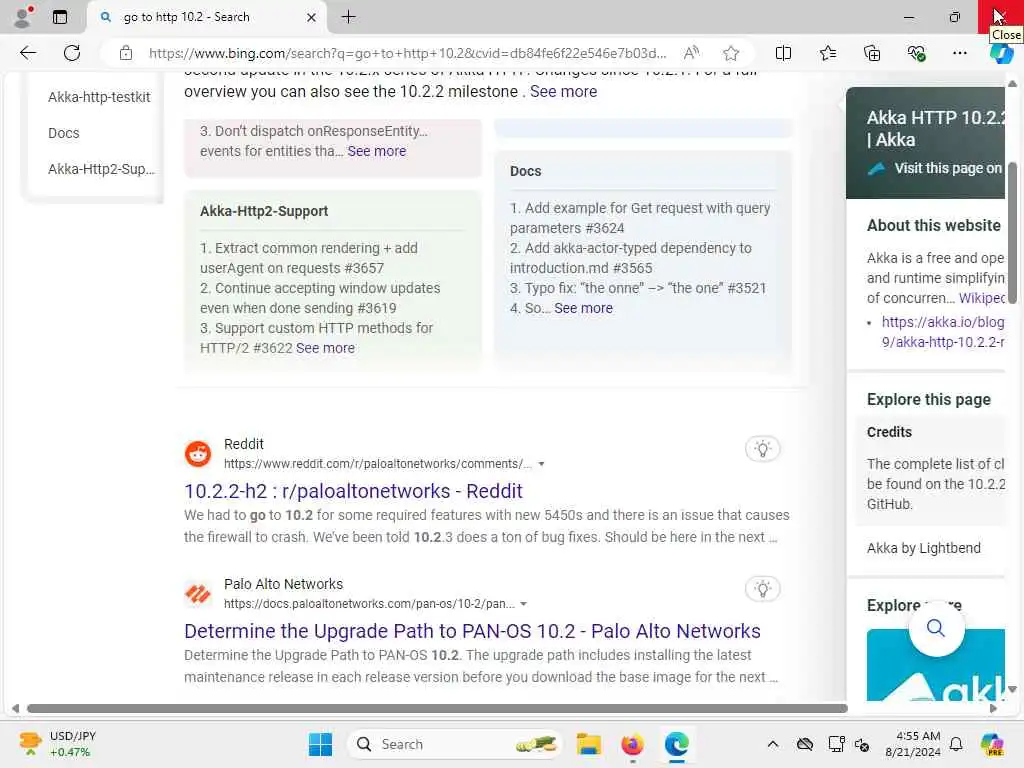Click the Bing URL address bar
The width and height of the screenshot is (1024, 768).
(408, 53)
